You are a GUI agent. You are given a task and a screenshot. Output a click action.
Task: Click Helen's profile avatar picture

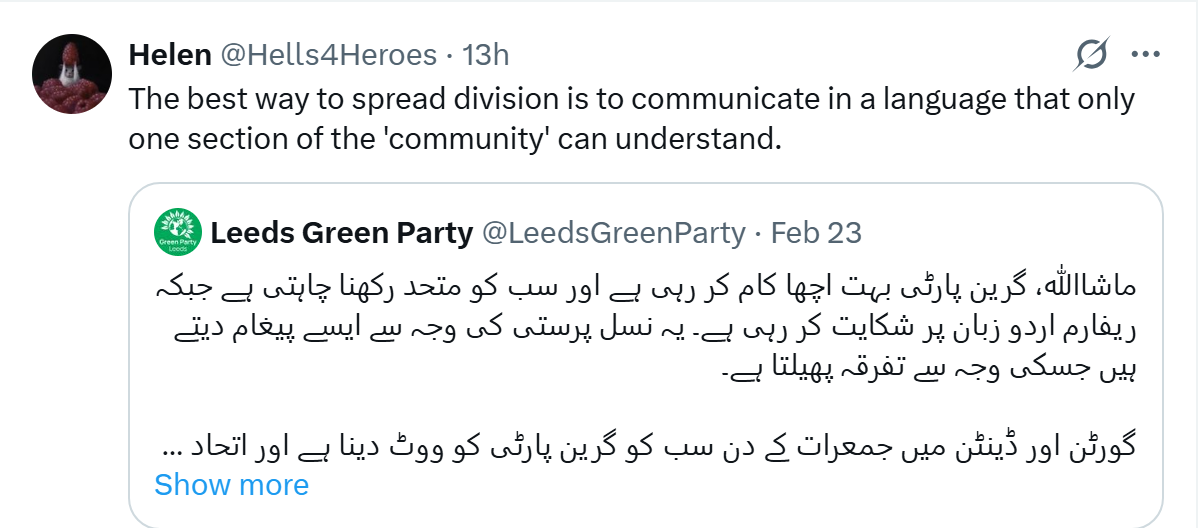click(71, 73)
